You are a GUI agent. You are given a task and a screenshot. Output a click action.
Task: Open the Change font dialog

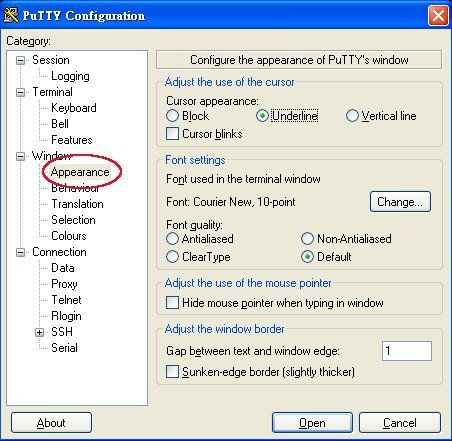(x=400, y=202)
